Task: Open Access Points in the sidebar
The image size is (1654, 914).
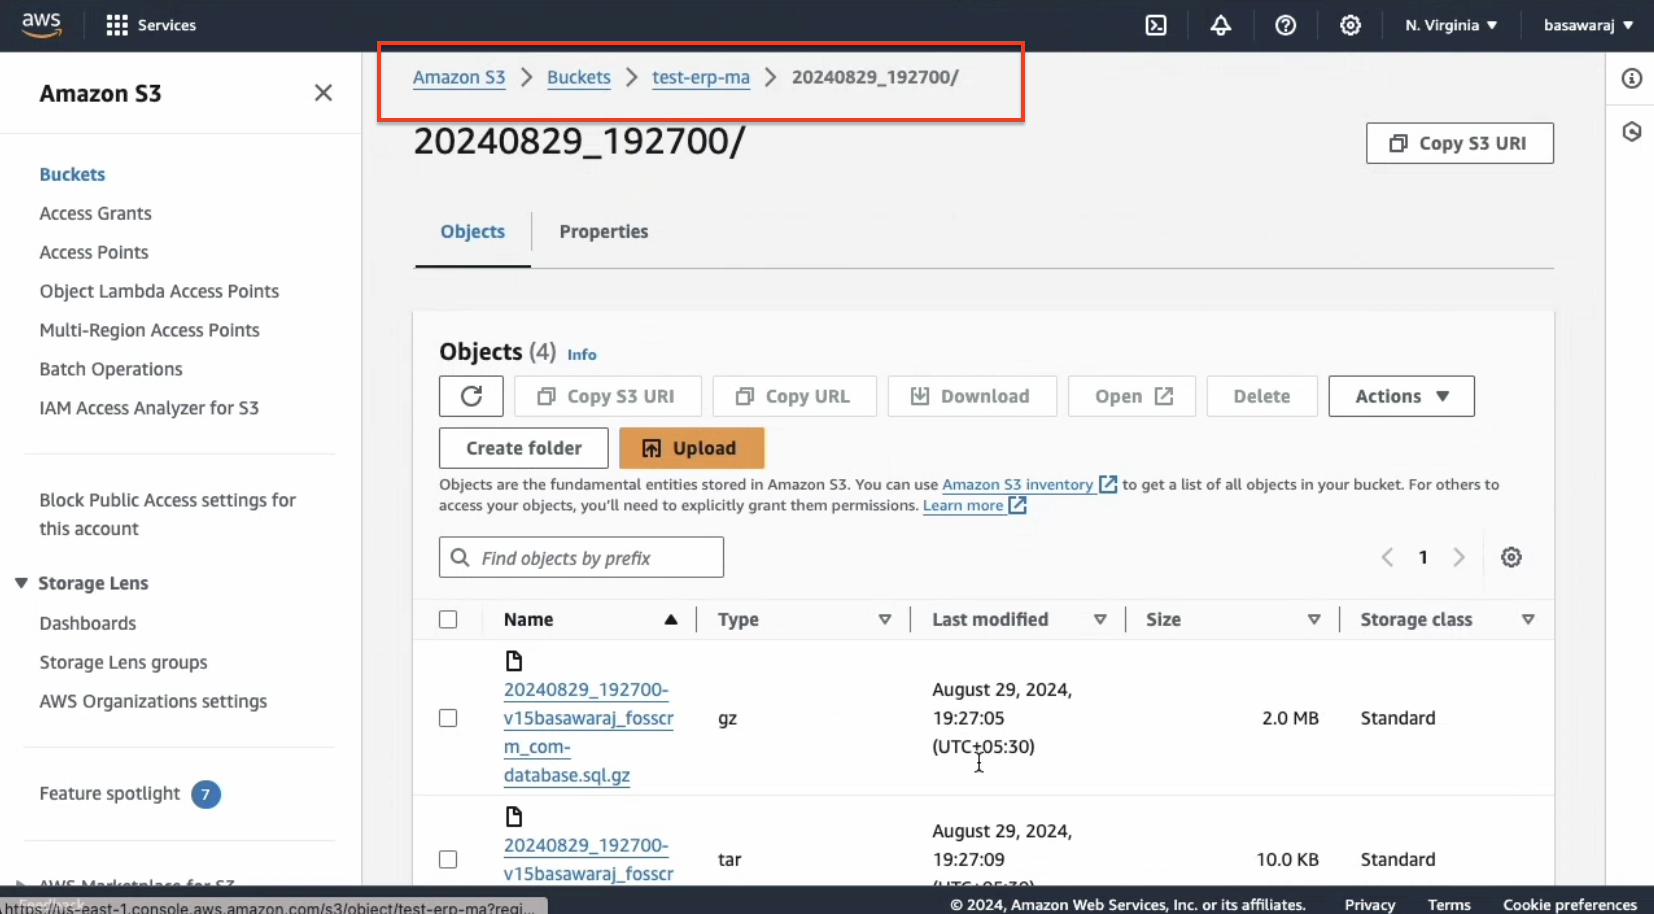Action: point(94,252)
